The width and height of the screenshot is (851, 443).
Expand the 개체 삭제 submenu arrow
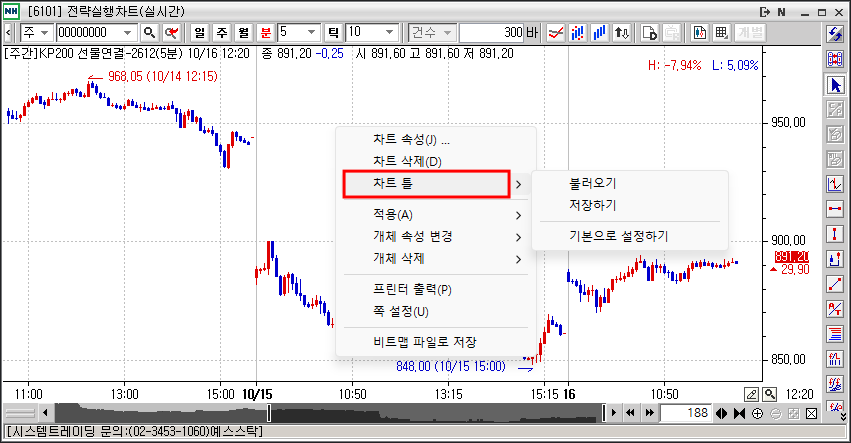518,260
